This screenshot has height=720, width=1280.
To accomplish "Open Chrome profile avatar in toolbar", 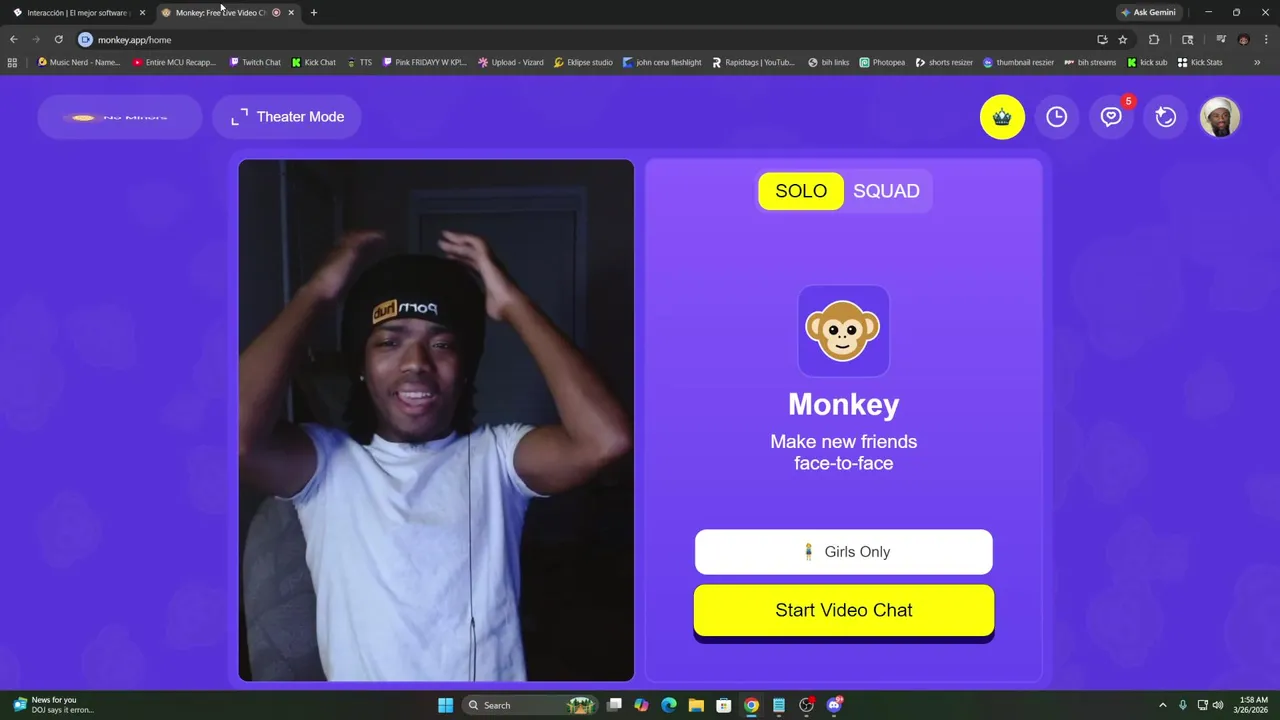I will [1243, 40].
